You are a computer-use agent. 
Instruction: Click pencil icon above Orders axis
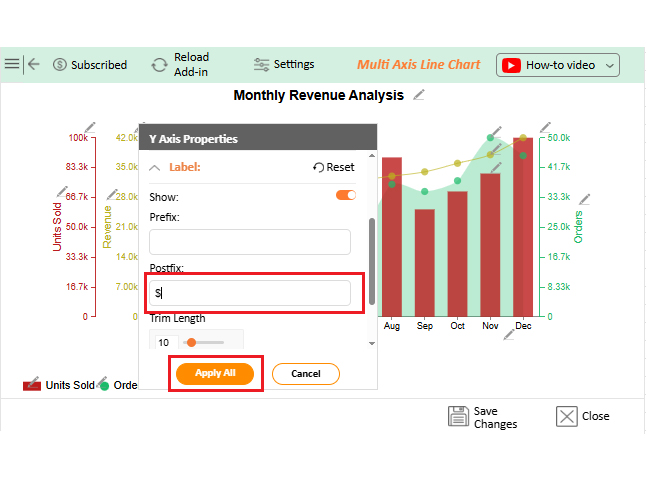click(x=545, y=128)
